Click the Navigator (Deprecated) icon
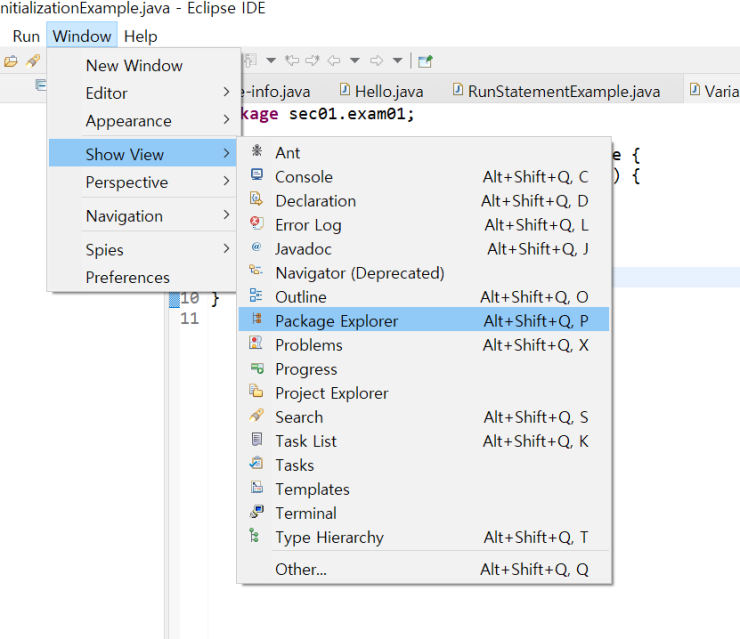740x639 pixels. (x=256, y=270)
